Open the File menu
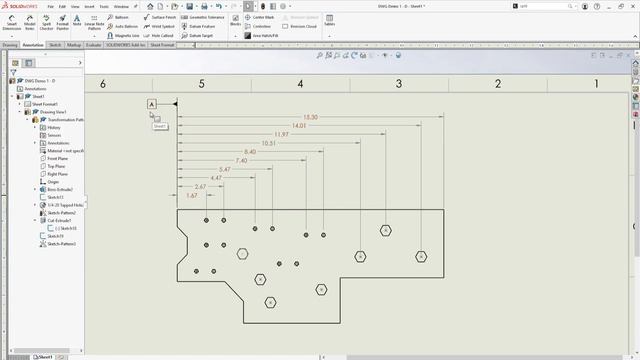Image resolution: width=640 pixels, height=360 pixels. point(51,7)
